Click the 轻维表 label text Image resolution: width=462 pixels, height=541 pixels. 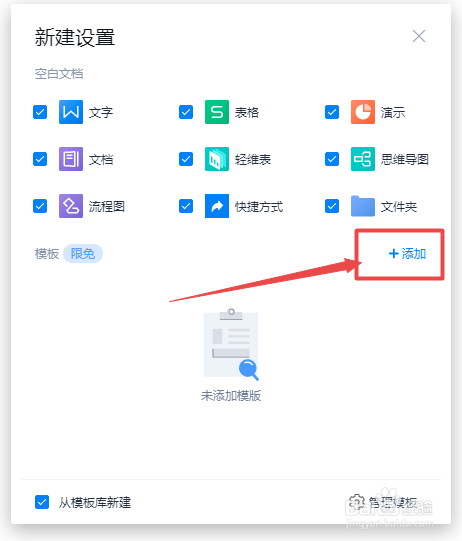pos(253,159)
